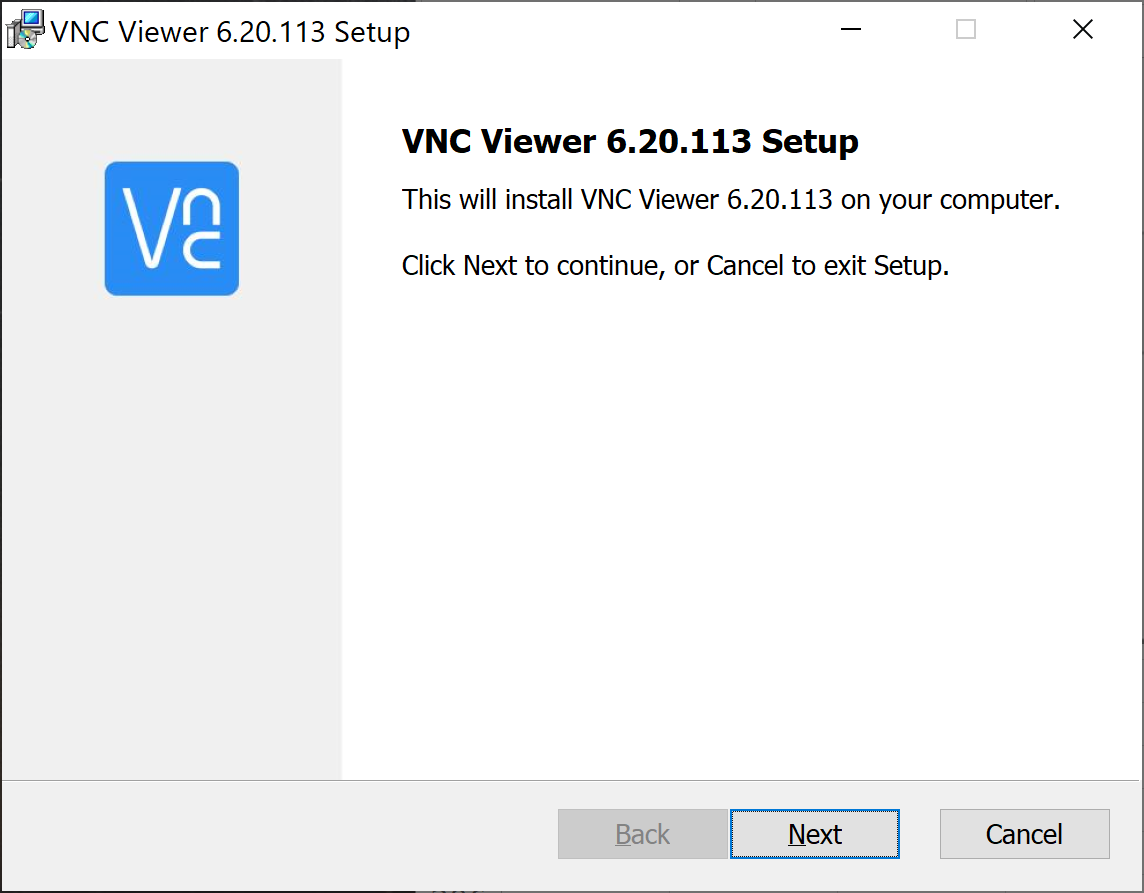Click the installer icon in the title bar
Image resolution: width=1144 pixels, height=893 pixels.
click(x=25, y=30)
